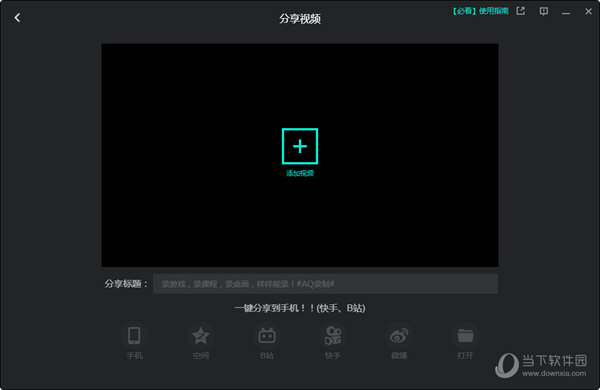Open the feedback message icon in the title bar
The width and height of the screenshot is (600, 390).
(544, 11)
